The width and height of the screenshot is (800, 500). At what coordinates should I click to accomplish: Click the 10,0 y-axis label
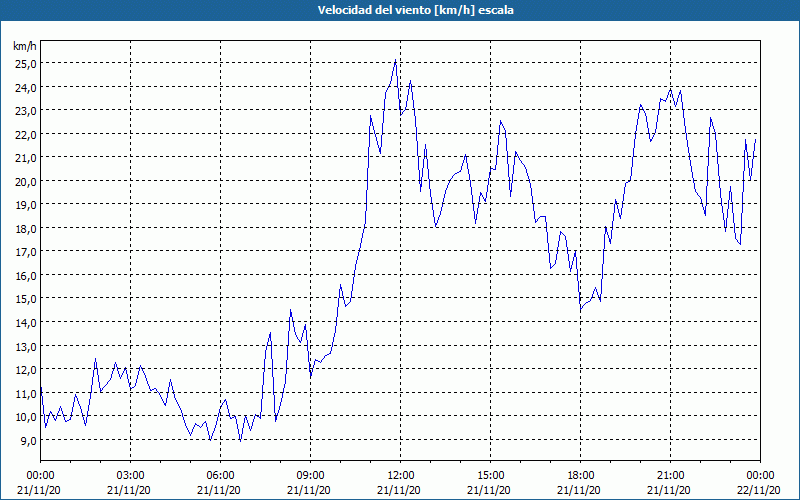click(x=25, y=417)
